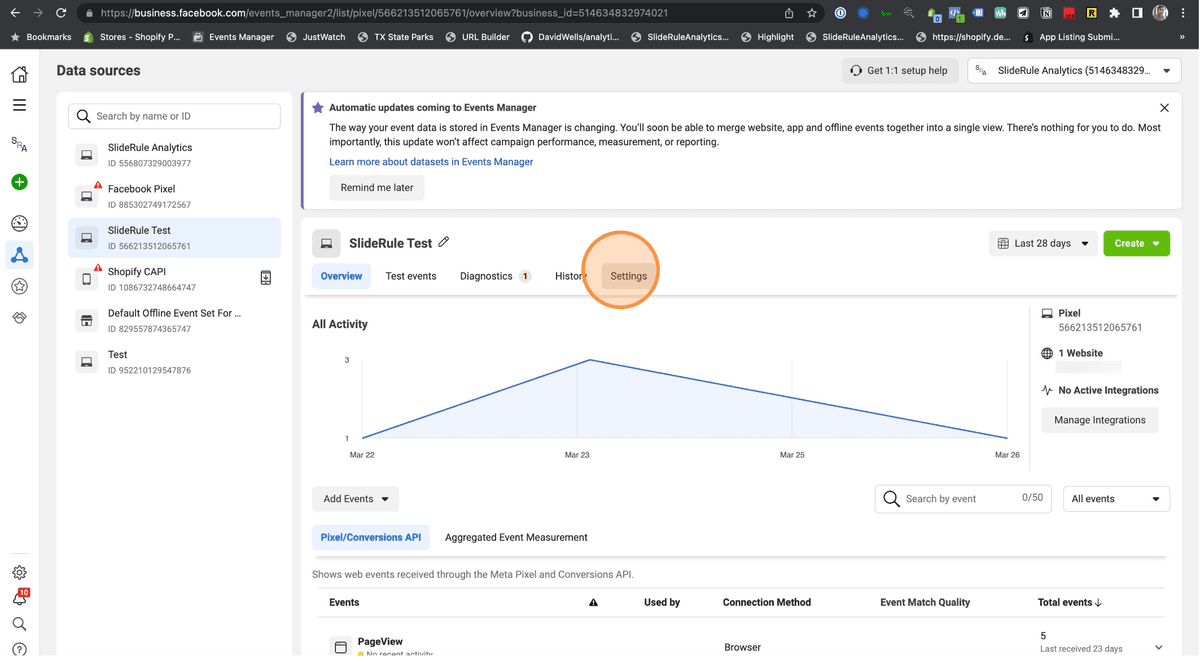
Task: Bookmark this page with the star icon
Action: [812, 13]
